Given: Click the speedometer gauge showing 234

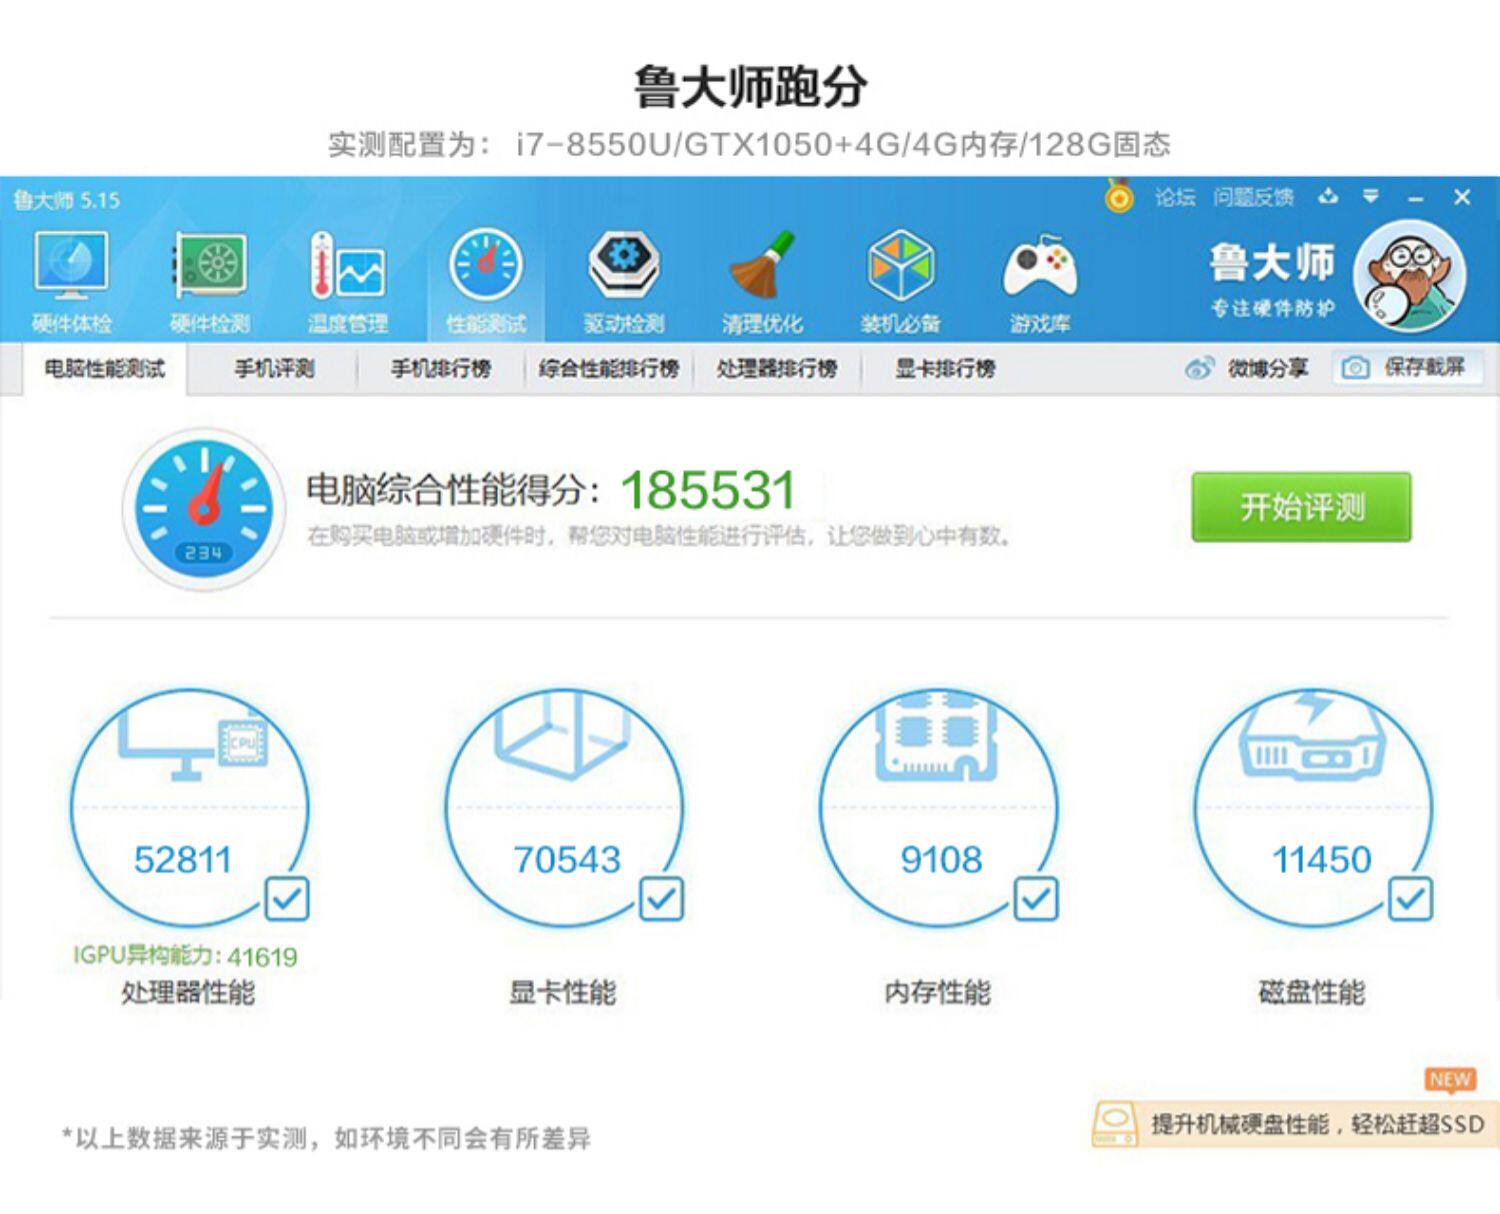Looking at the screenshot, I should tap(203, 509).
